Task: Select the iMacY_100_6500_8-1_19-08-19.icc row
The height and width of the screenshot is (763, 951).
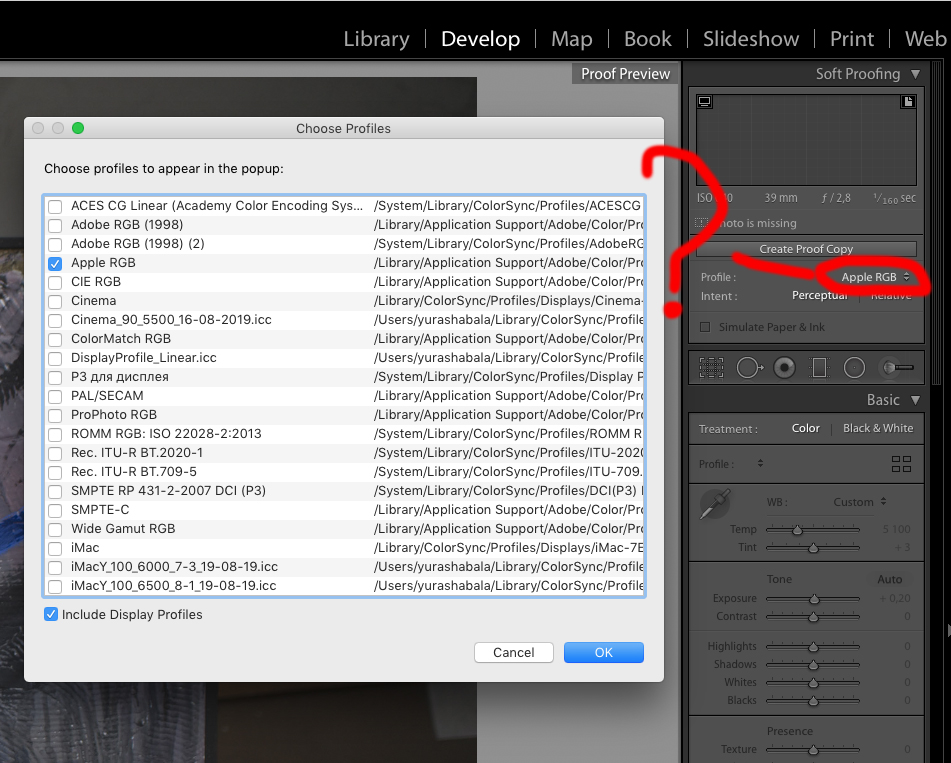Action: 344,586
